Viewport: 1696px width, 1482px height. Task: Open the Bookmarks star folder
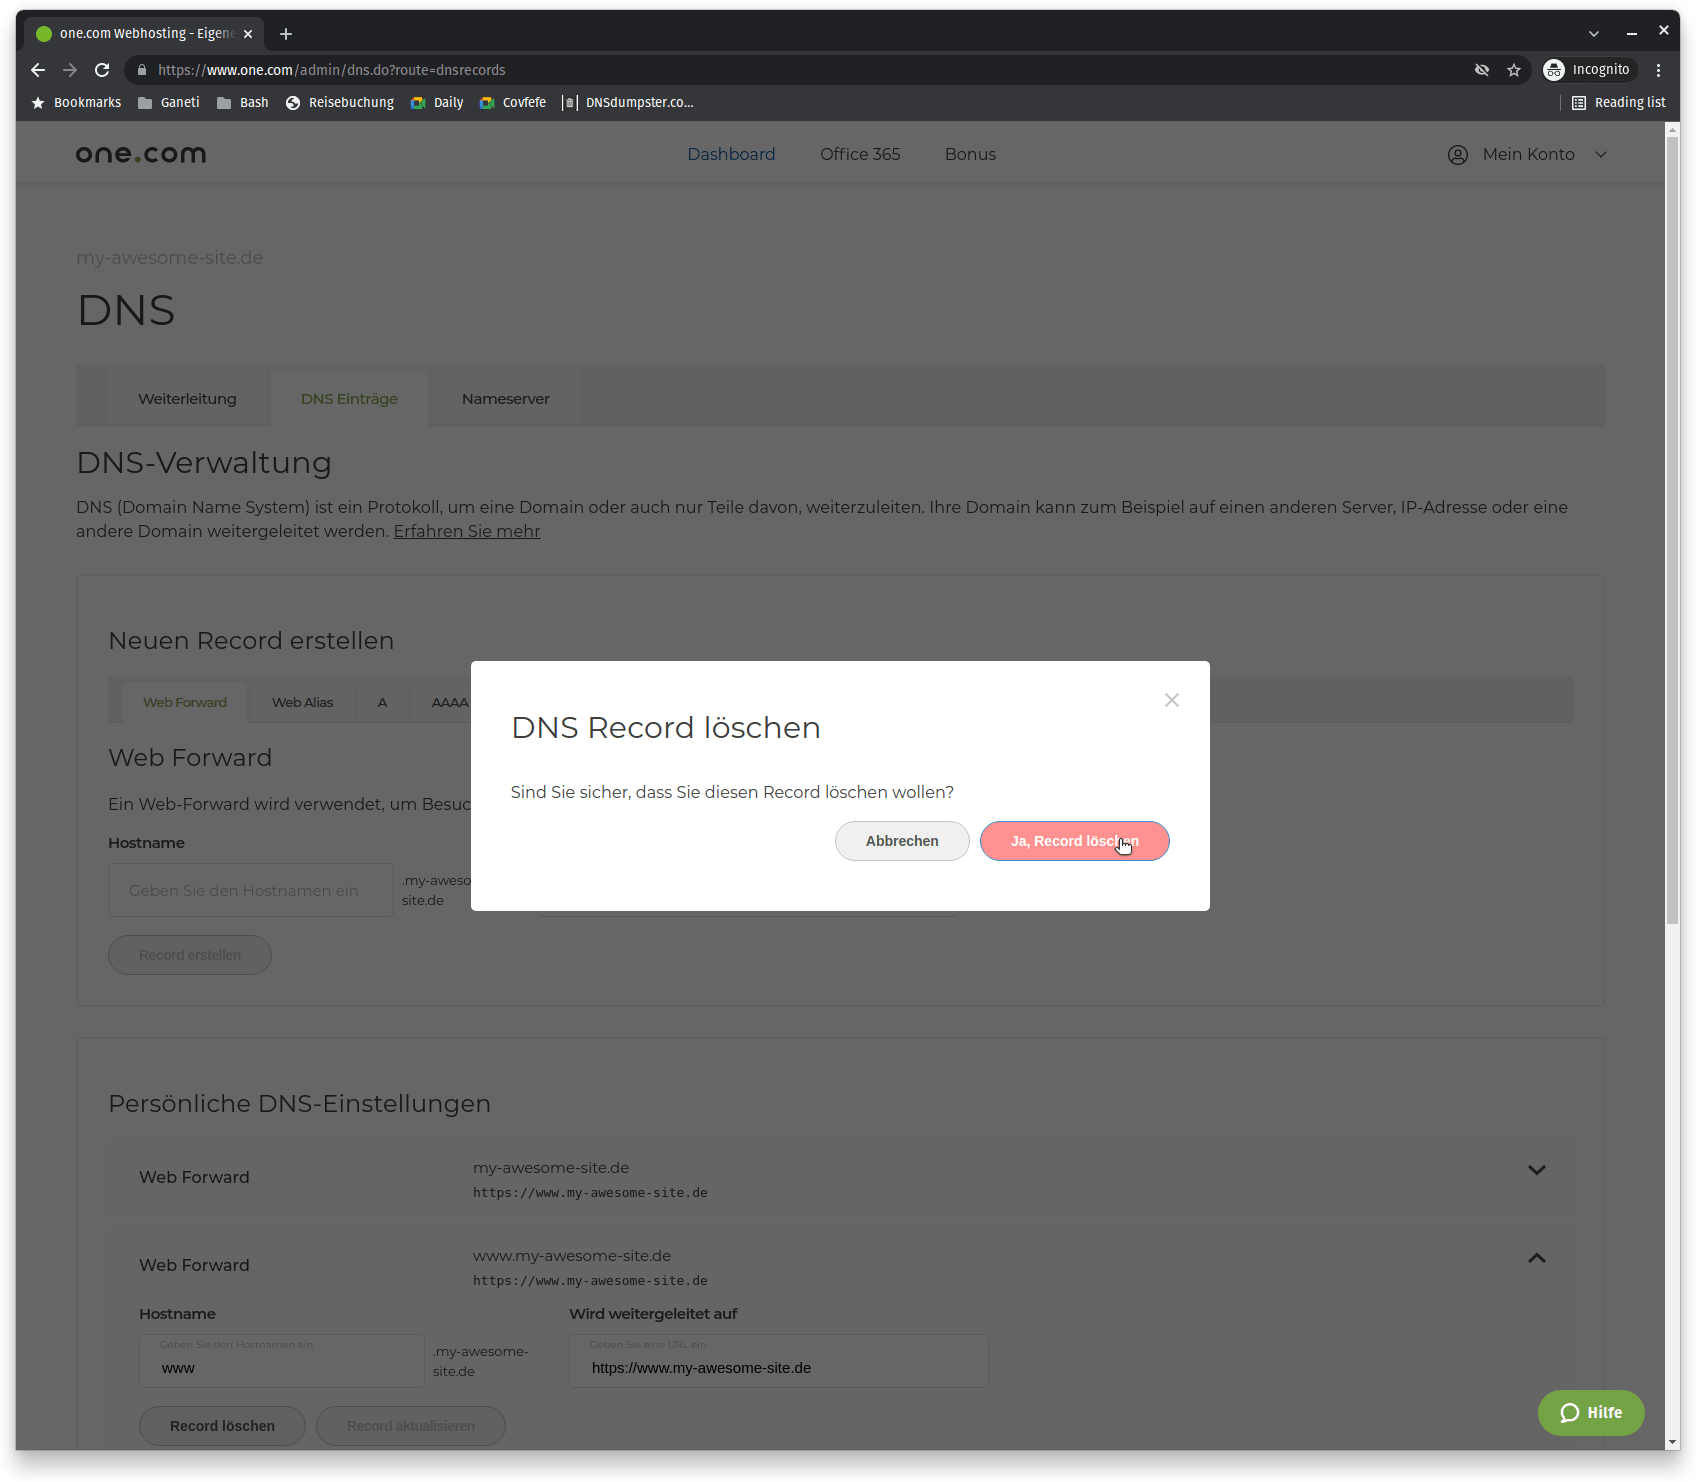click(76, 103)
